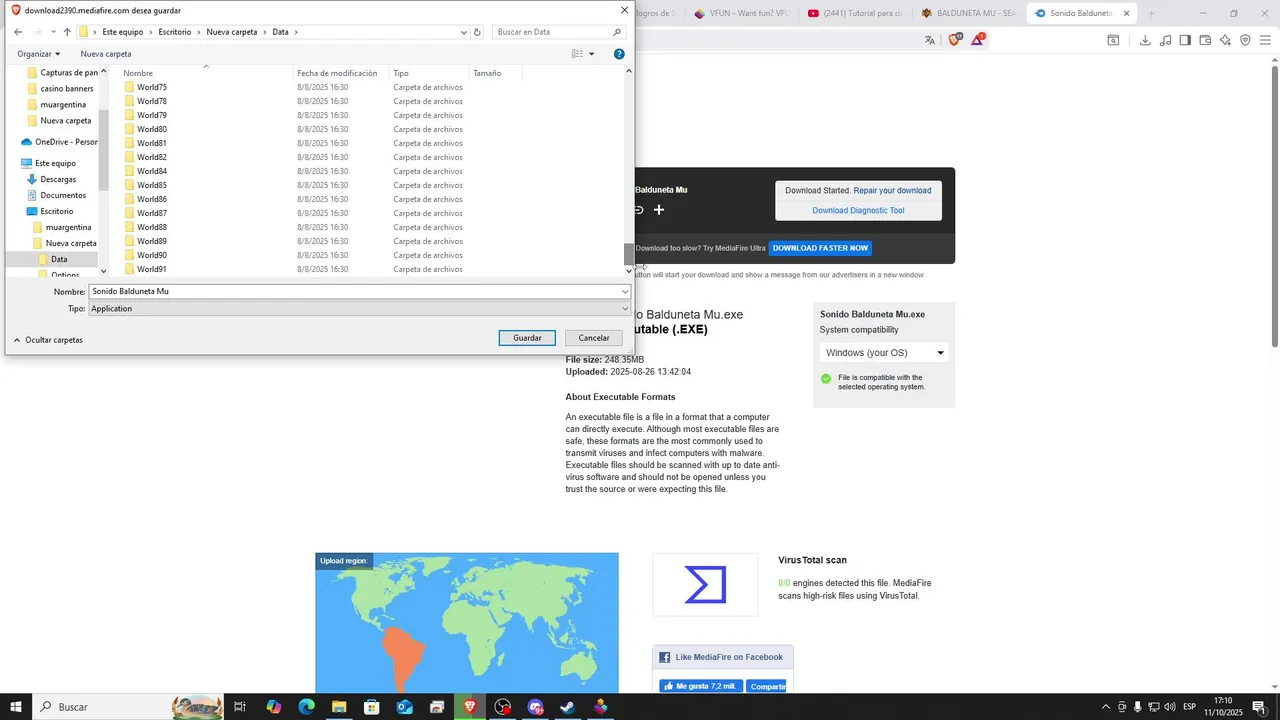The width and height of the screenshot is (1280, 720).
Task: Click the MediaFire Facebook icon
Action: (664, 657)
